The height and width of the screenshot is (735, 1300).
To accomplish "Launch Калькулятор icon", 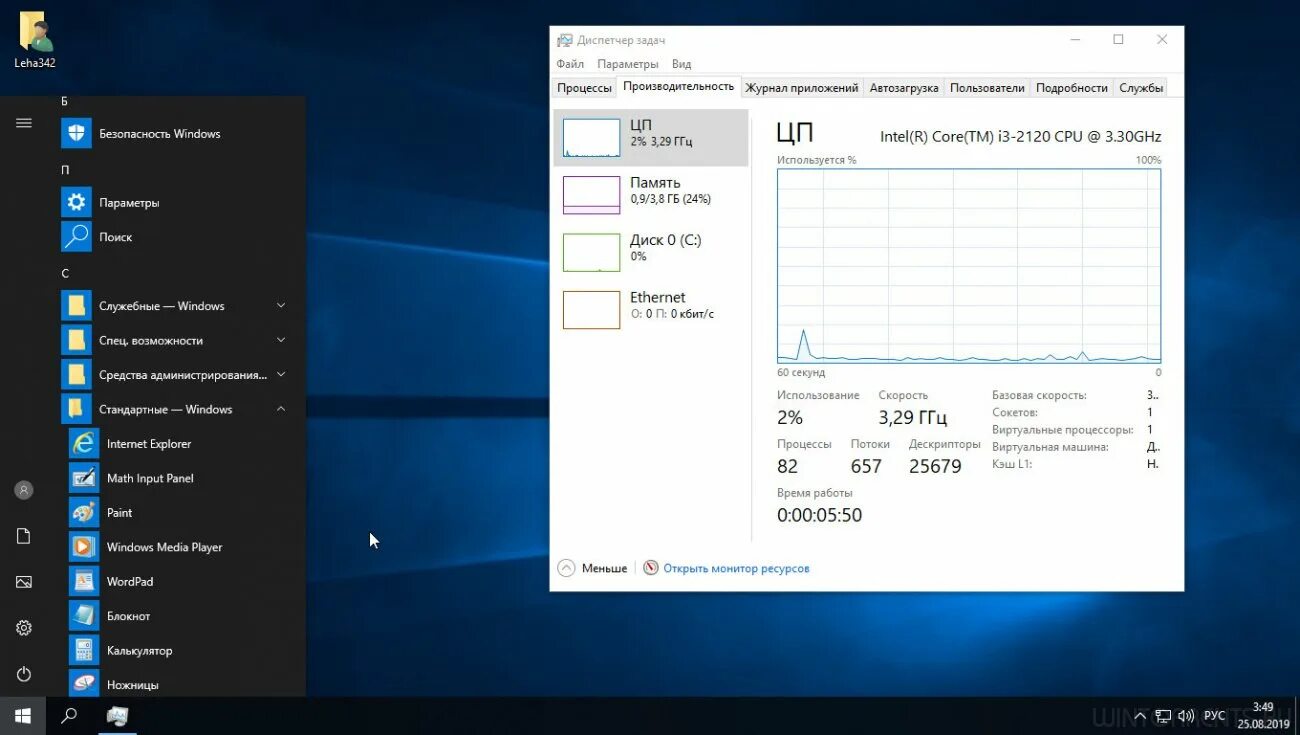I will click(x=84, y=651).
